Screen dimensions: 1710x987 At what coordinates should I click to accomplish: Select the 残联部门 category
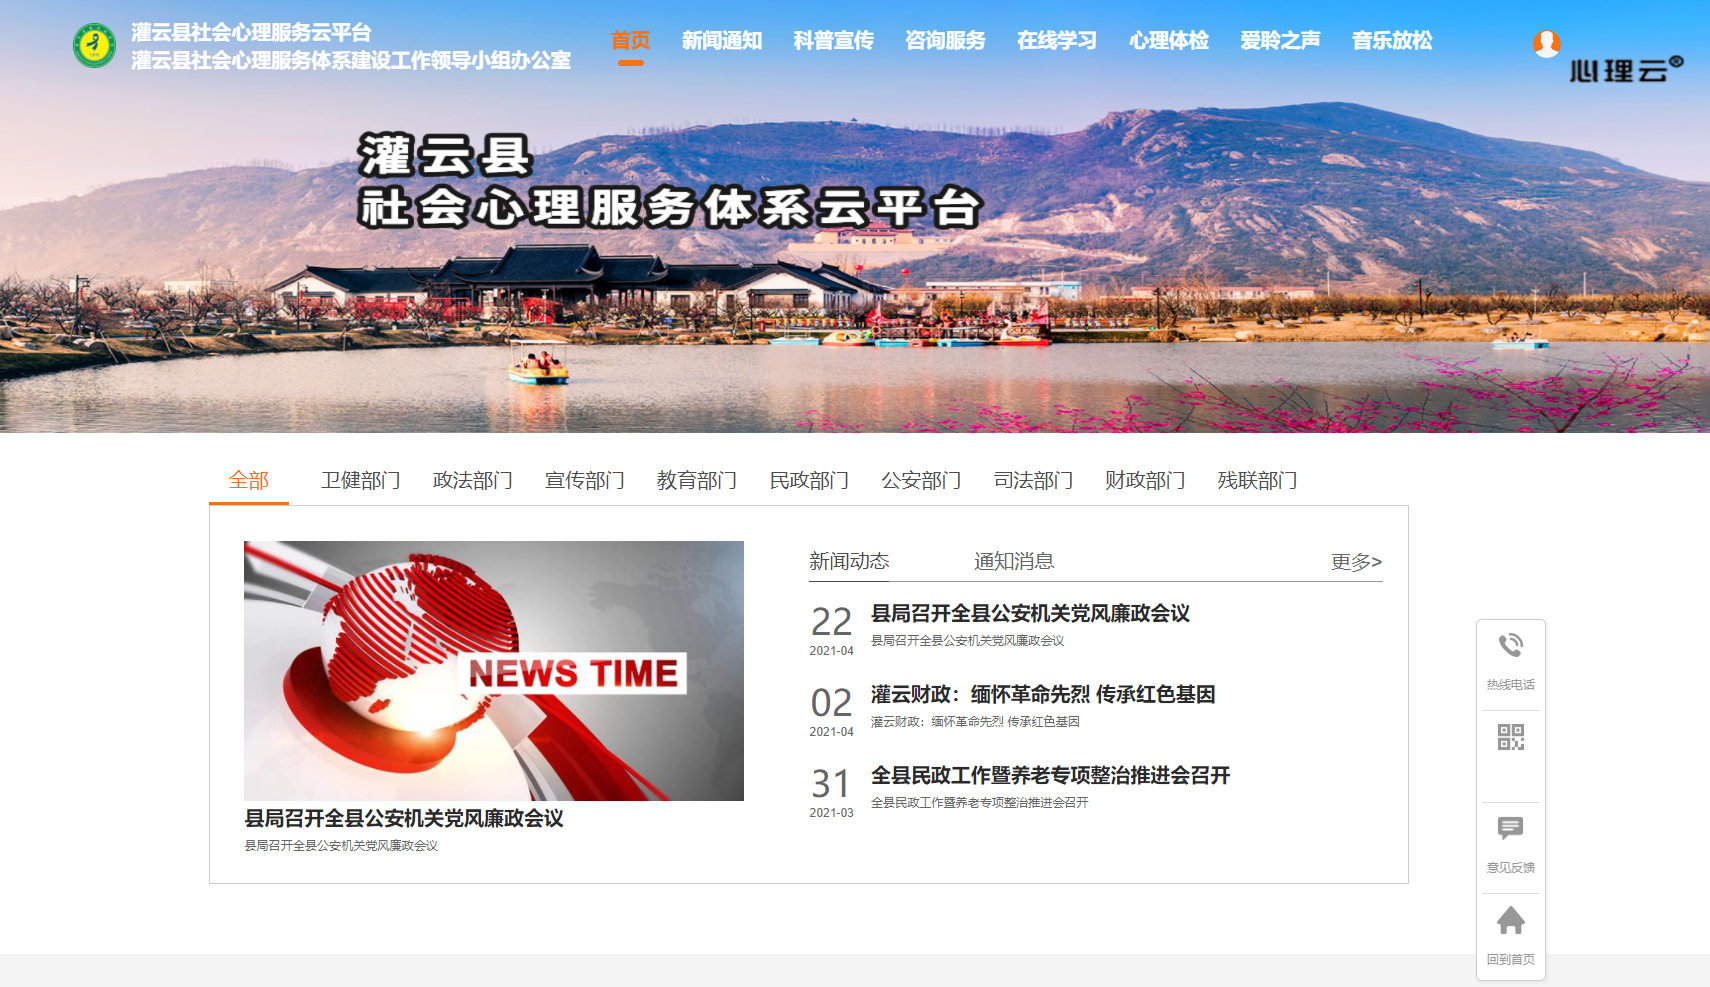[x=1257, y=480]
